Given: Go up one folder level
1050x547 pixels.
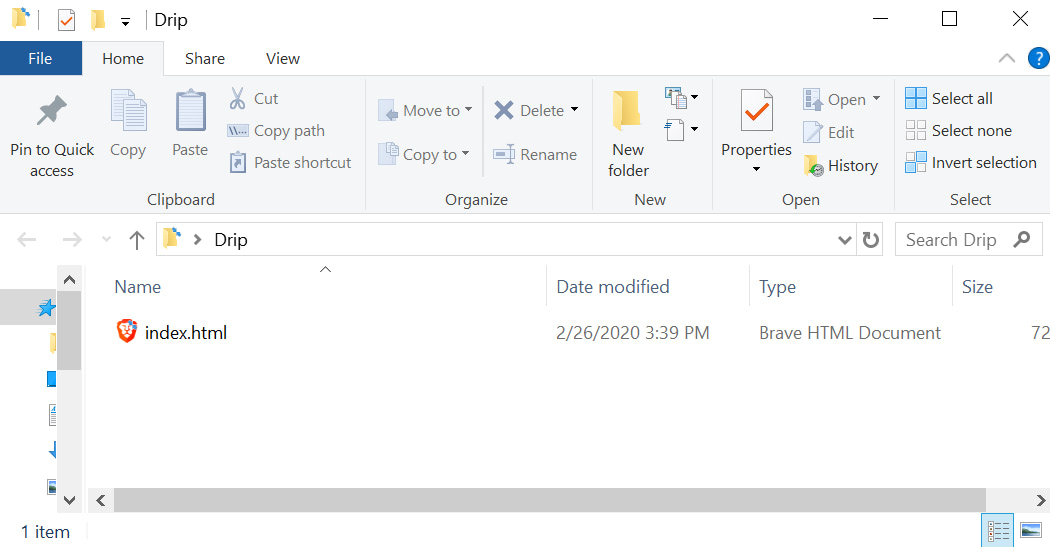Looking at the screenshot, I should click(x=137, y=240).
